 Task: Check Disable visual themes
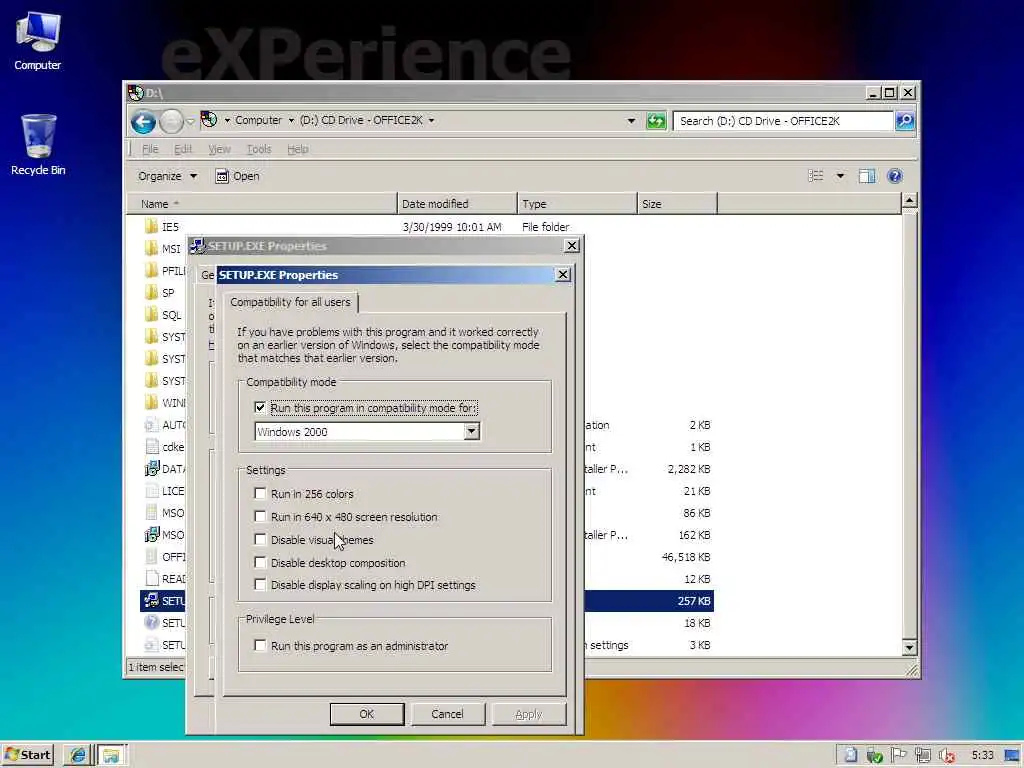click(260, 539)
